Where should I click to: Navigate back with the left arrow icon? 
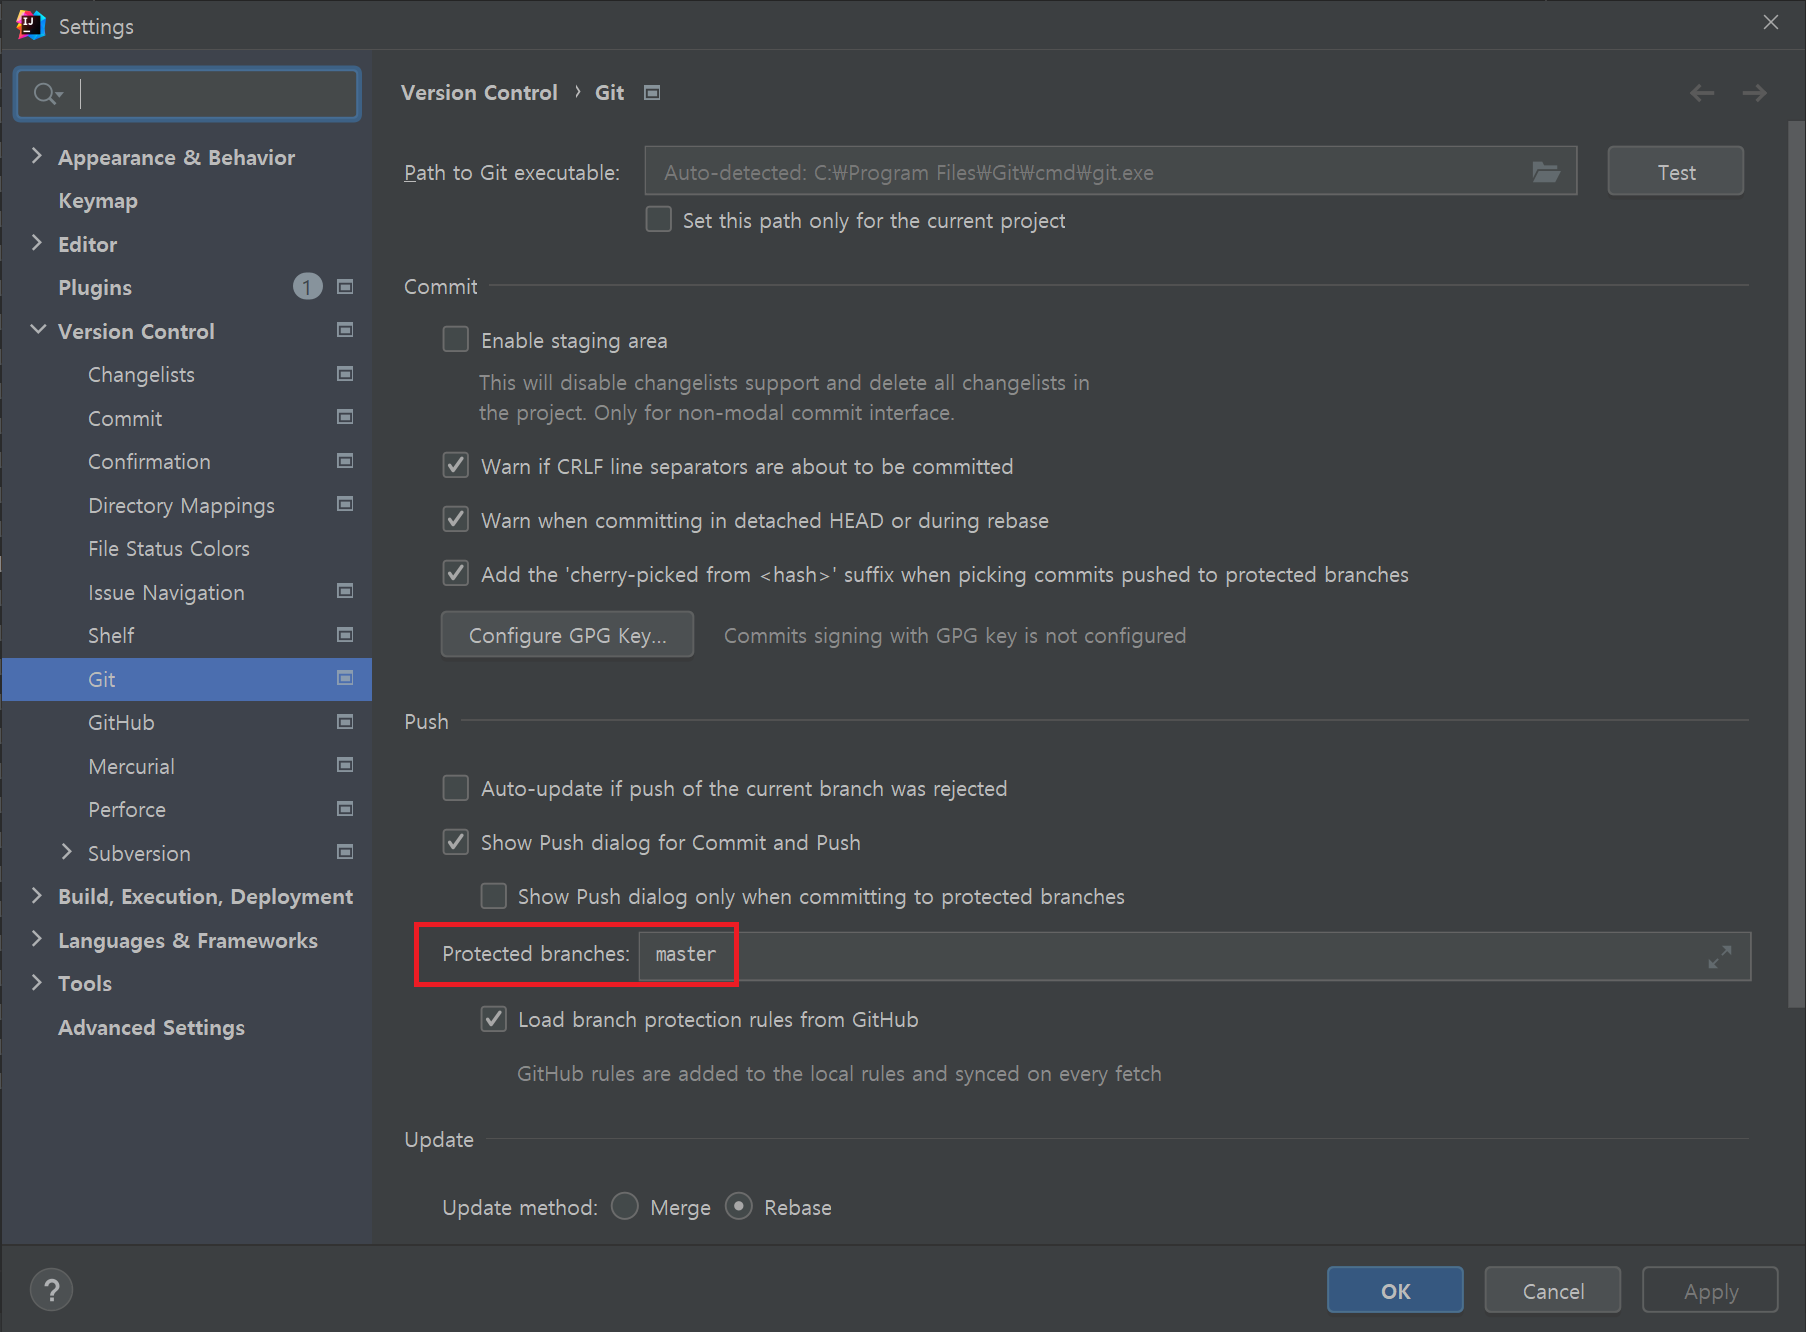[1702, 93]
